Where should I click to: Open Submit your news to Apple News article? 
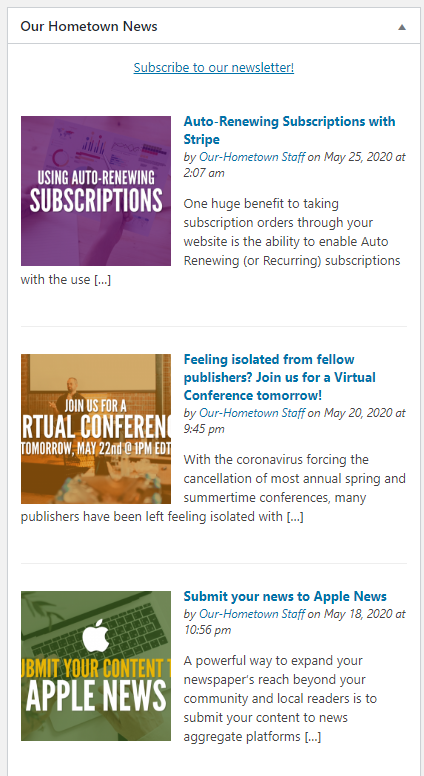pyautogui.click(x=285, y=596)
